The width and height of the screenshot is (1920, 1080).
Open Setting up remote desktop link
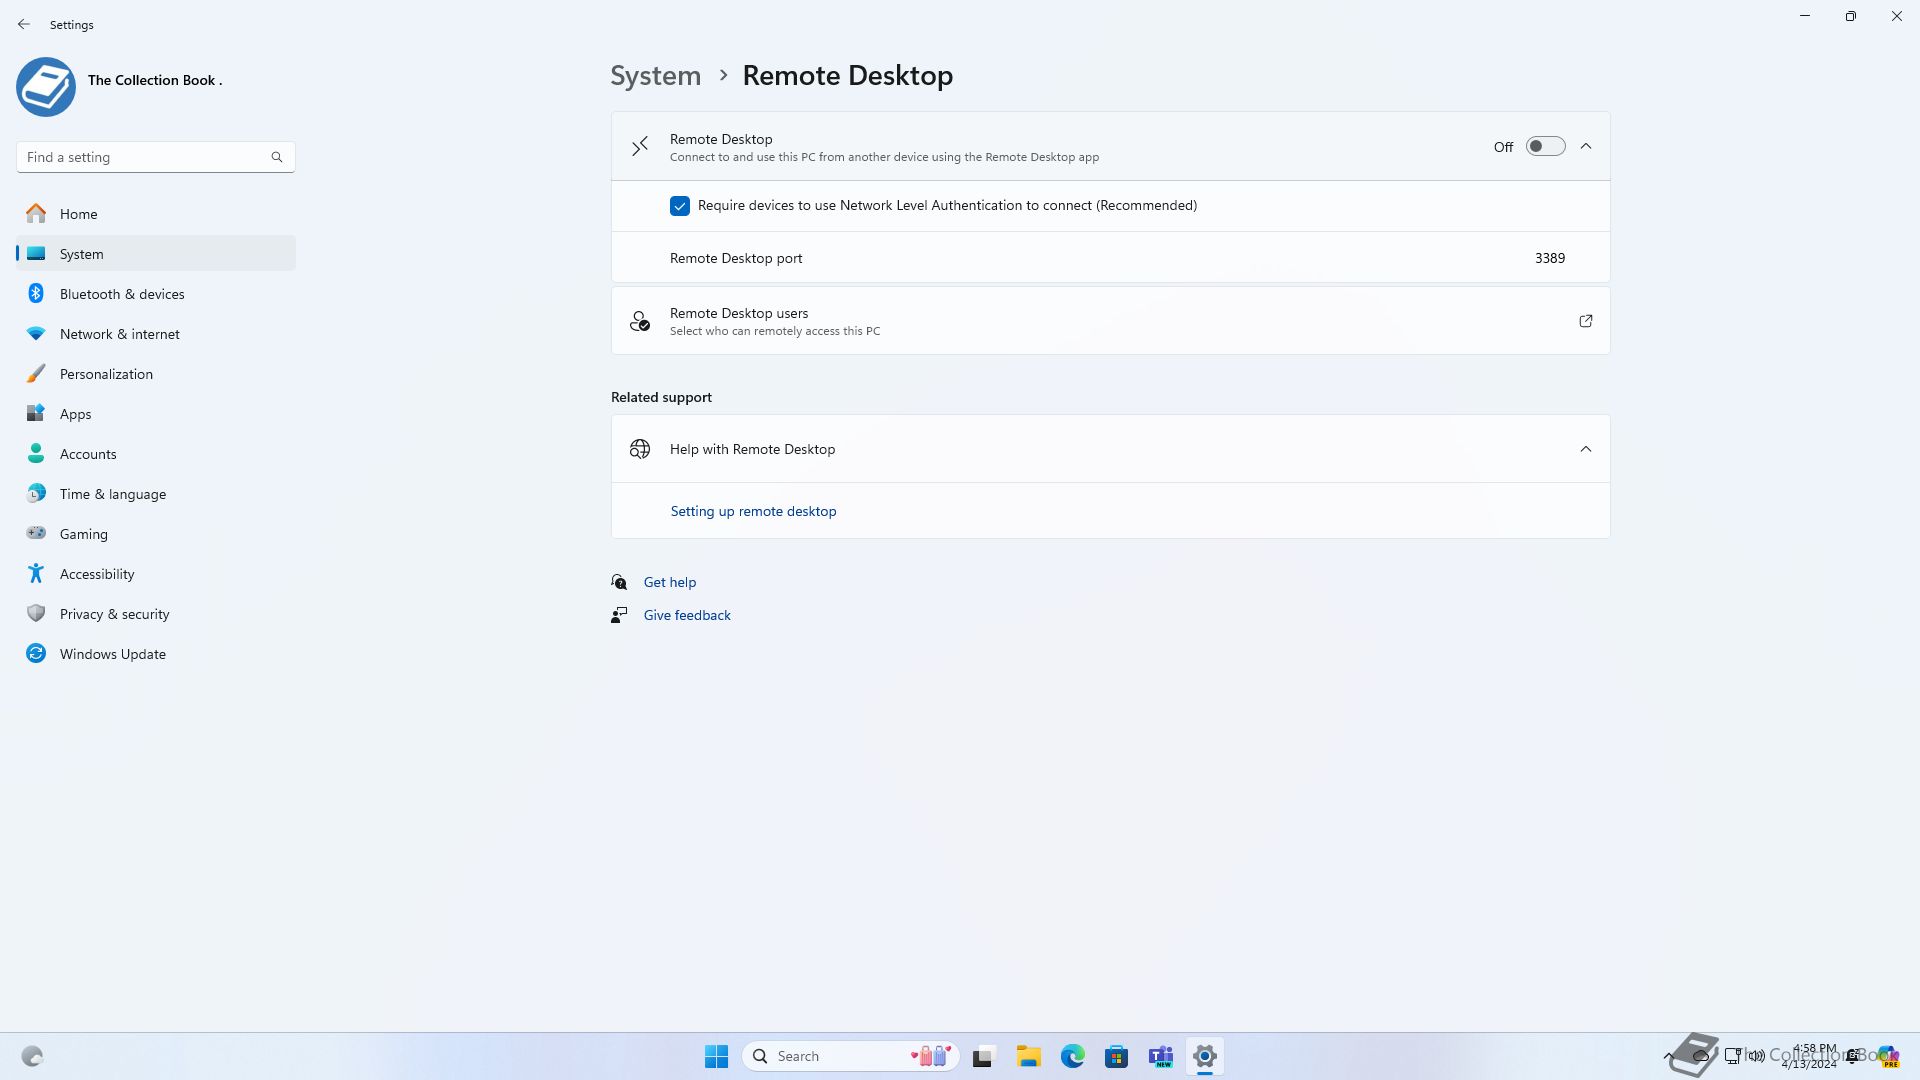click(753, 511)
